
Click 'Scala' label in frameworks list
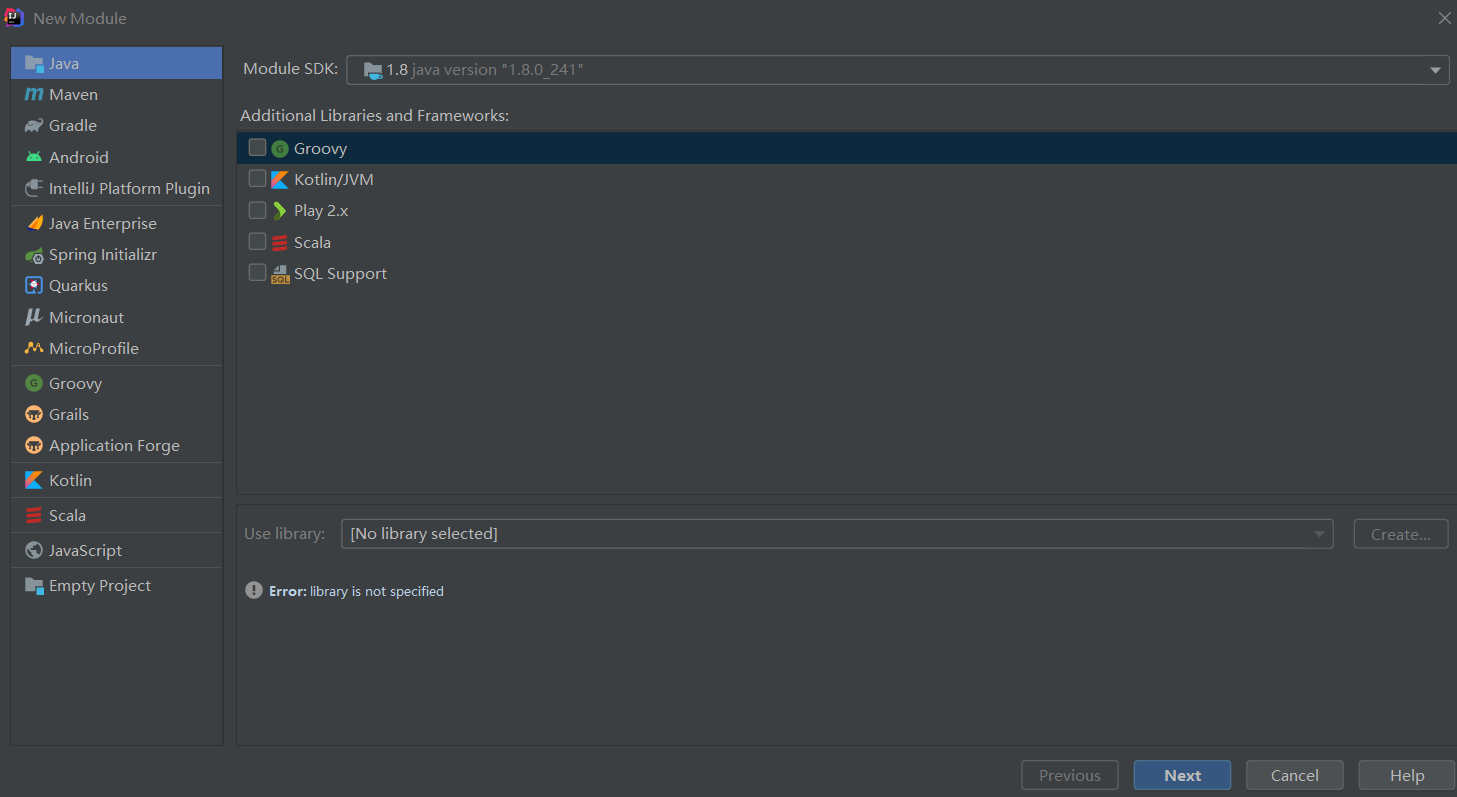pyautogui.click(x=312, y=242)
